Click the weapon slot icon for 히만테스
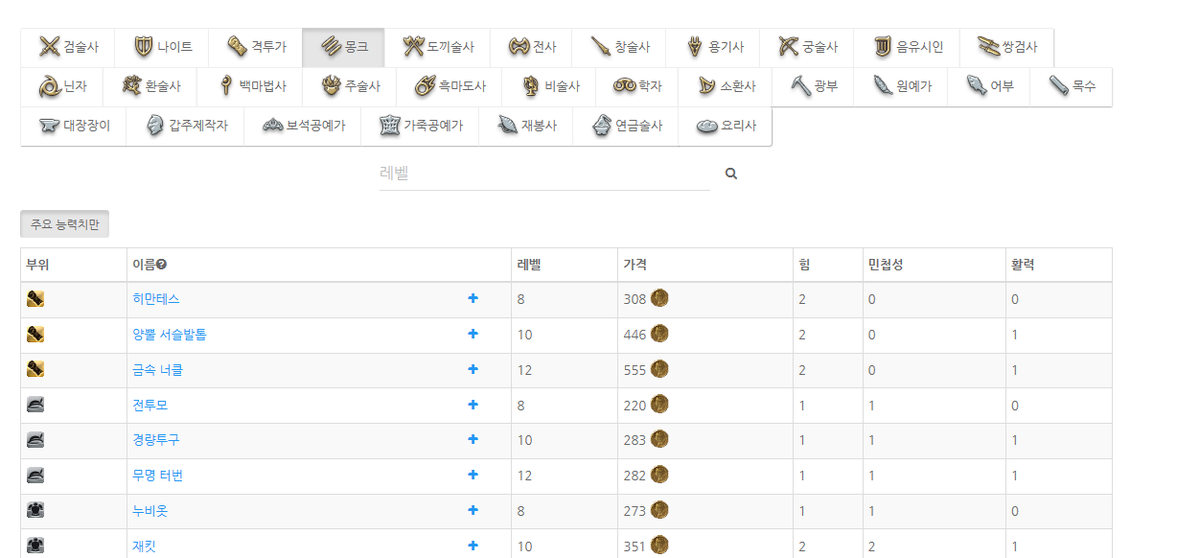 click(x=35, y=298)
